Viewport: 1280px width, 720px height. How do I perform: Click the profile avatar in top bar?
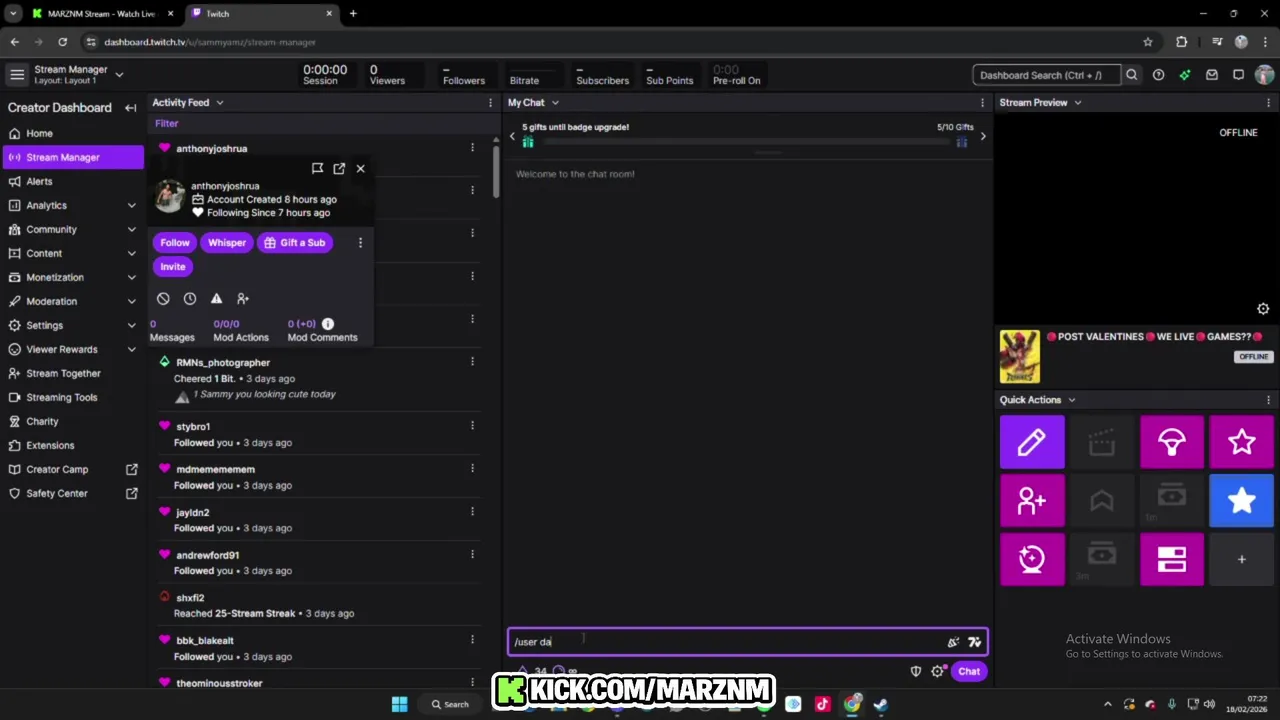[1264, 75]
